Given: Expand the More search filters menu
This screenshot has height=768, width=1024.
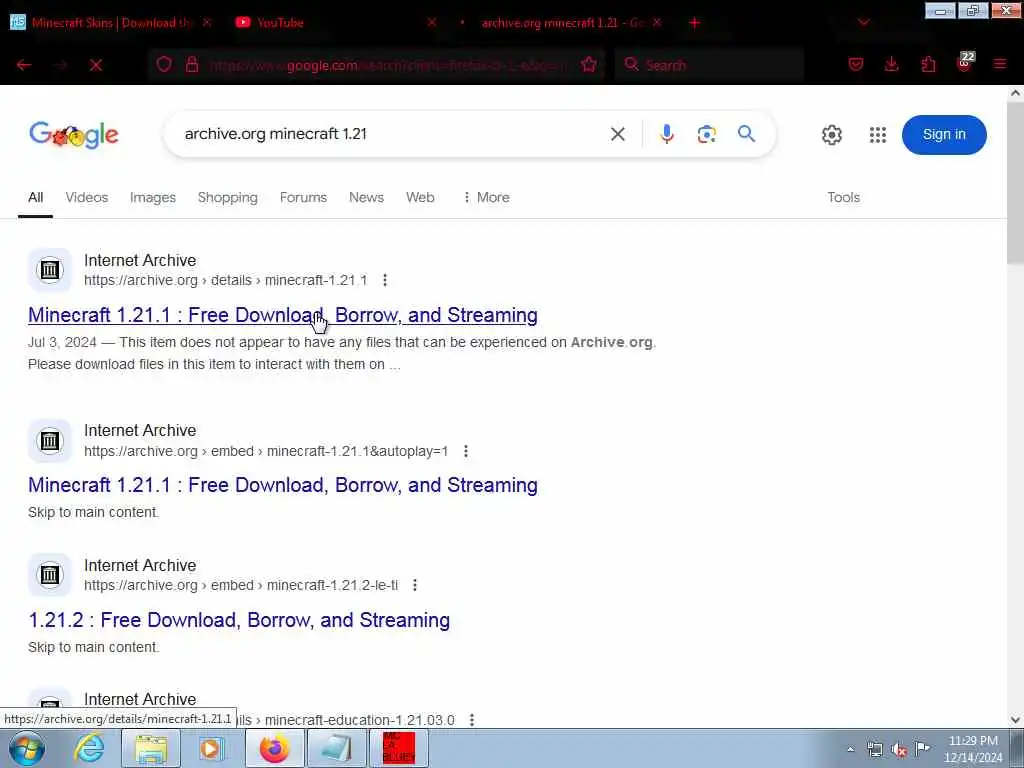Looking at the screenshot, I should pyautogui.click(x=486, y=197).
